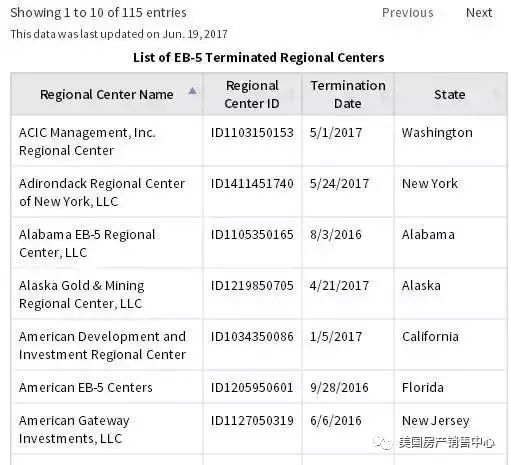Click the Regional Center Name column header
The width and height of the screenshot is (511, 465).
[107, 94]
